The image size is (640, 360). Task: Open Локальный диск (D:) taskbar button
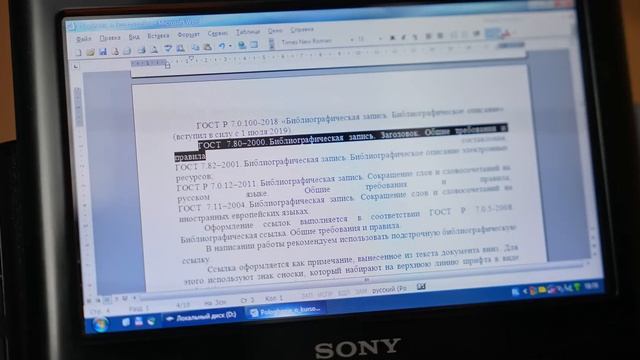coord(202,317)
